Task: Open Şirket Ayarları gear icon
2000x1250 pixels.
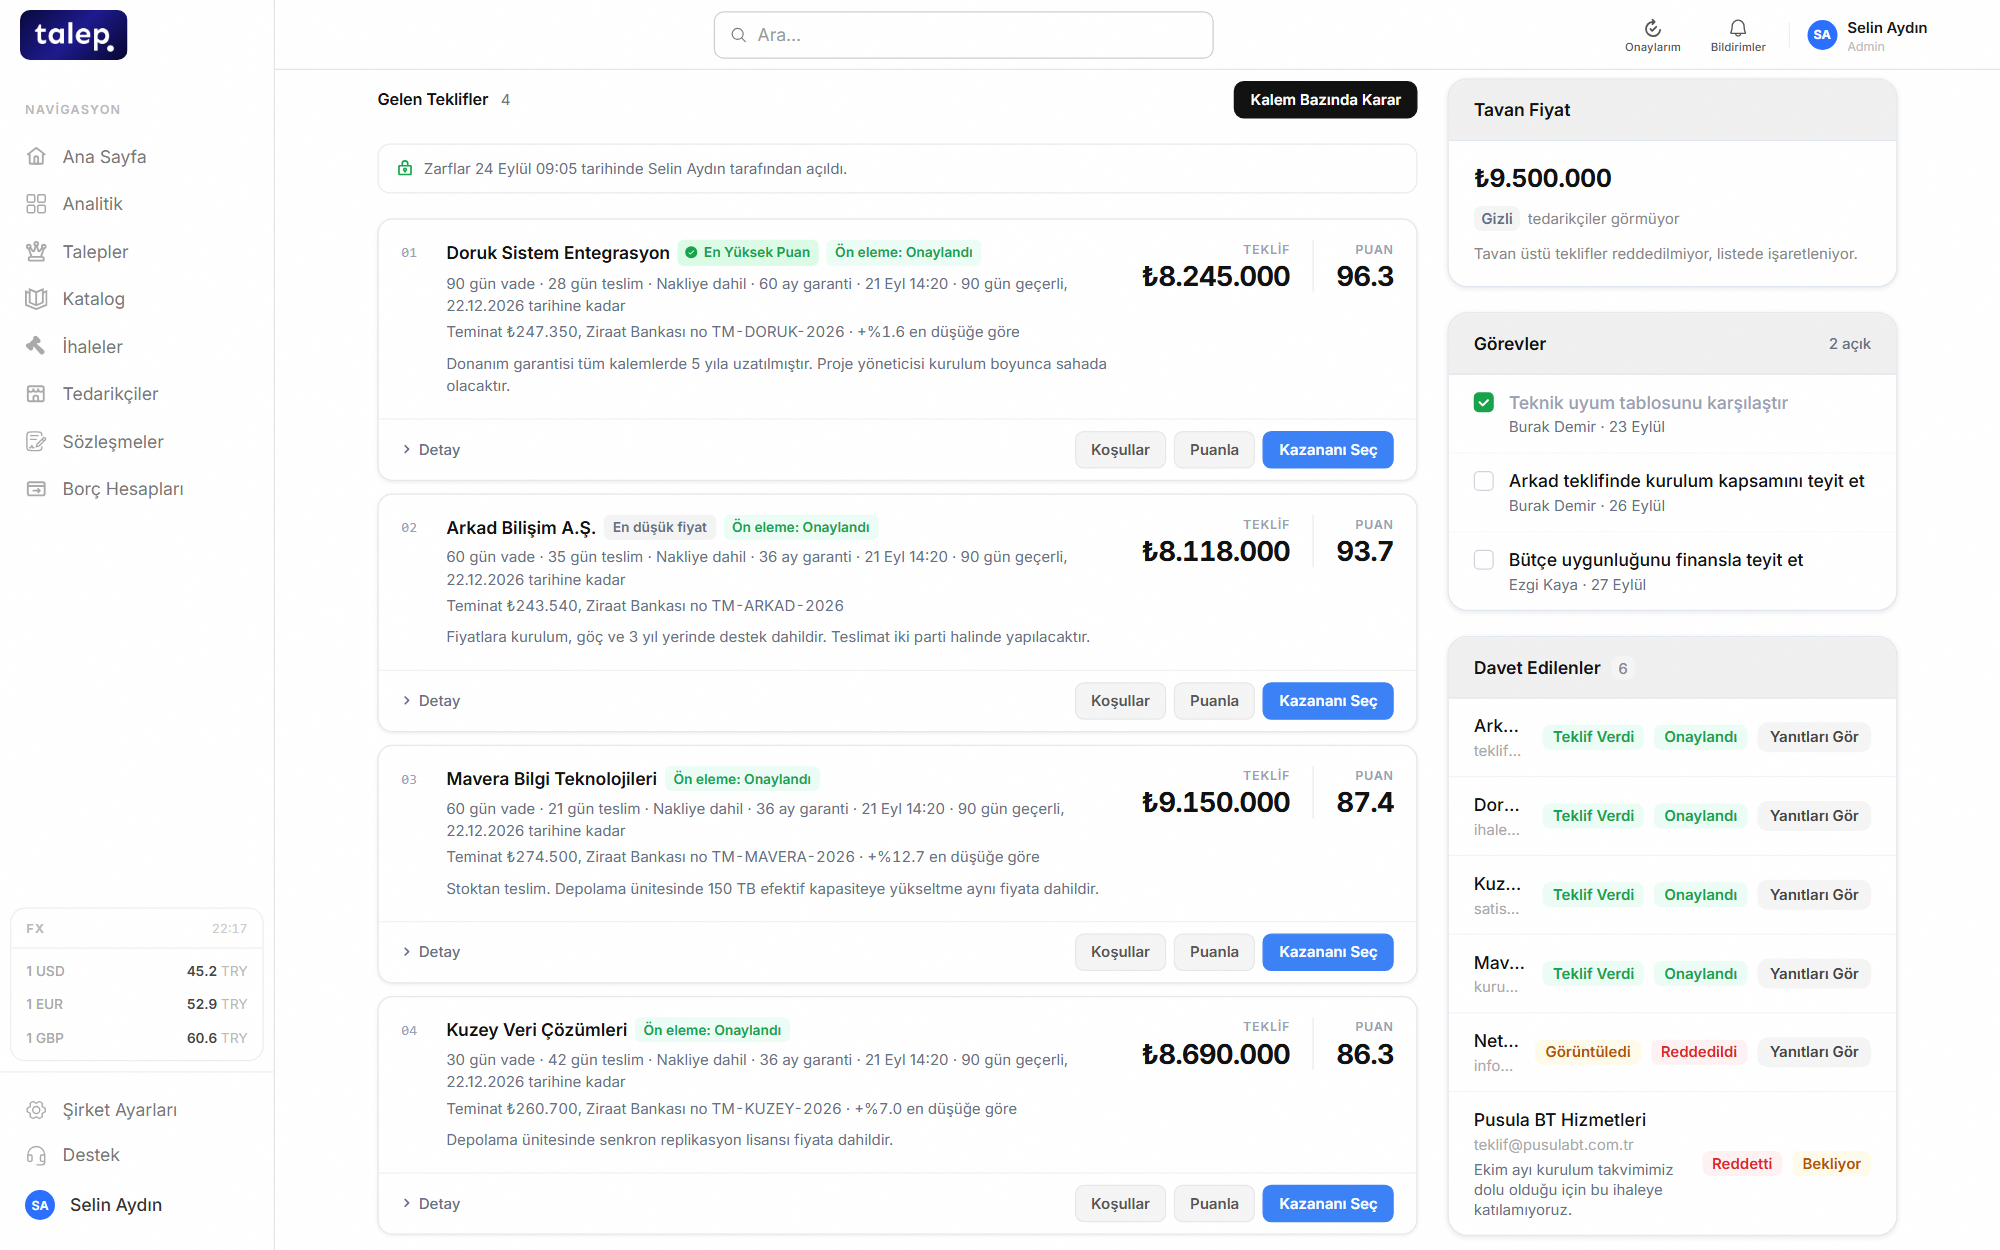Action: pyautogui.click(x=36, y=1109)
